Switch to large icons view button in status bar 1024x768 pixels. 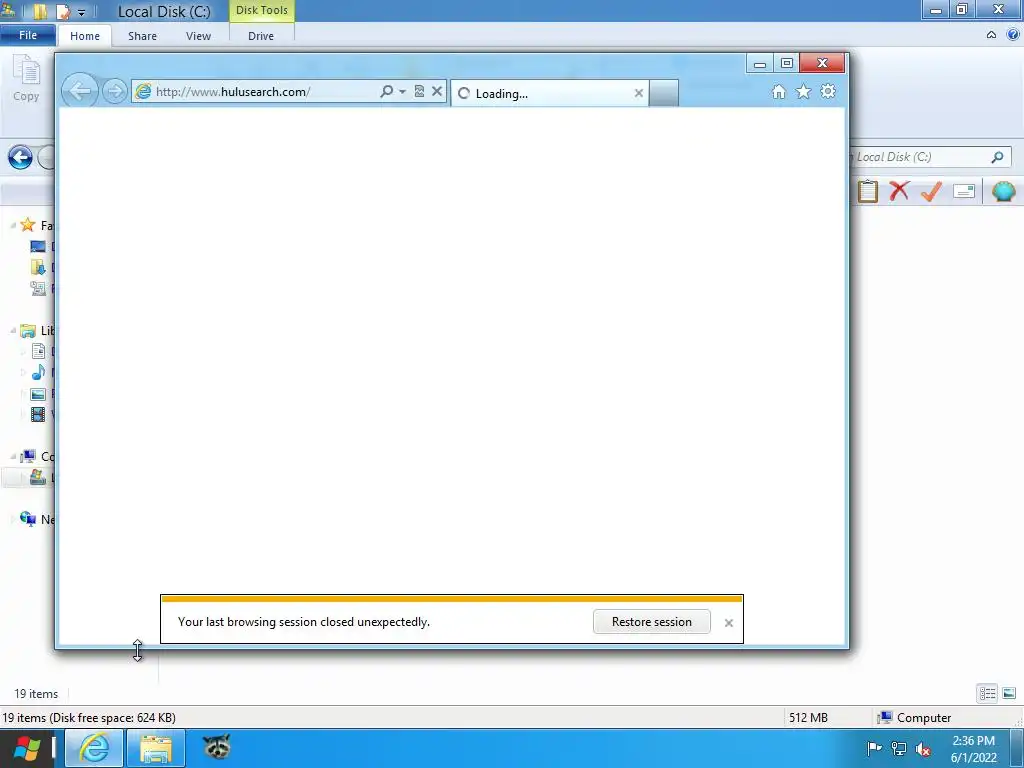1009,694
